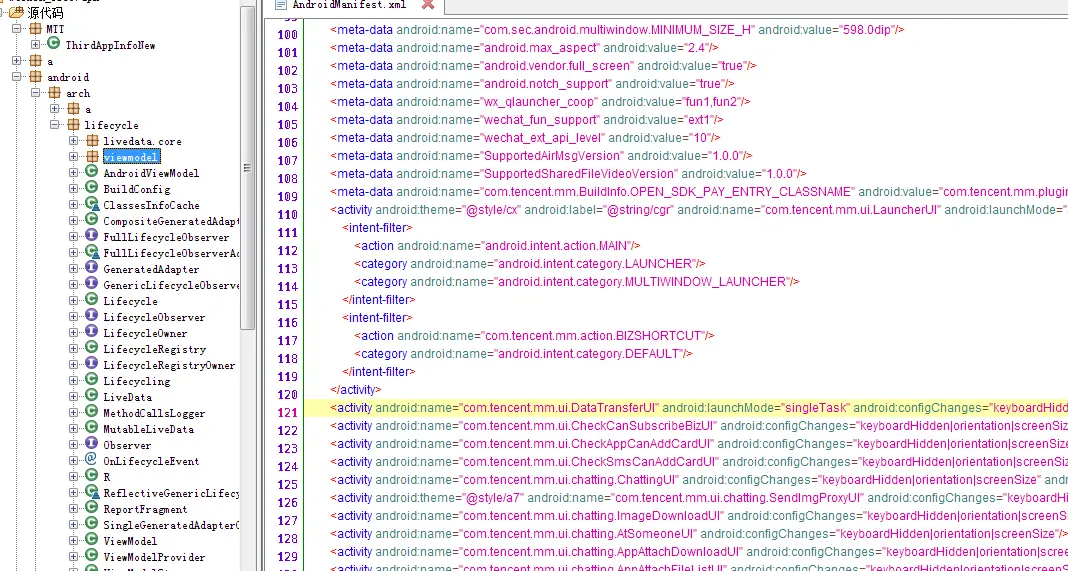Click the LiveData class icon
Viewport: 1068px width, 571px height.
click(91, 397)
